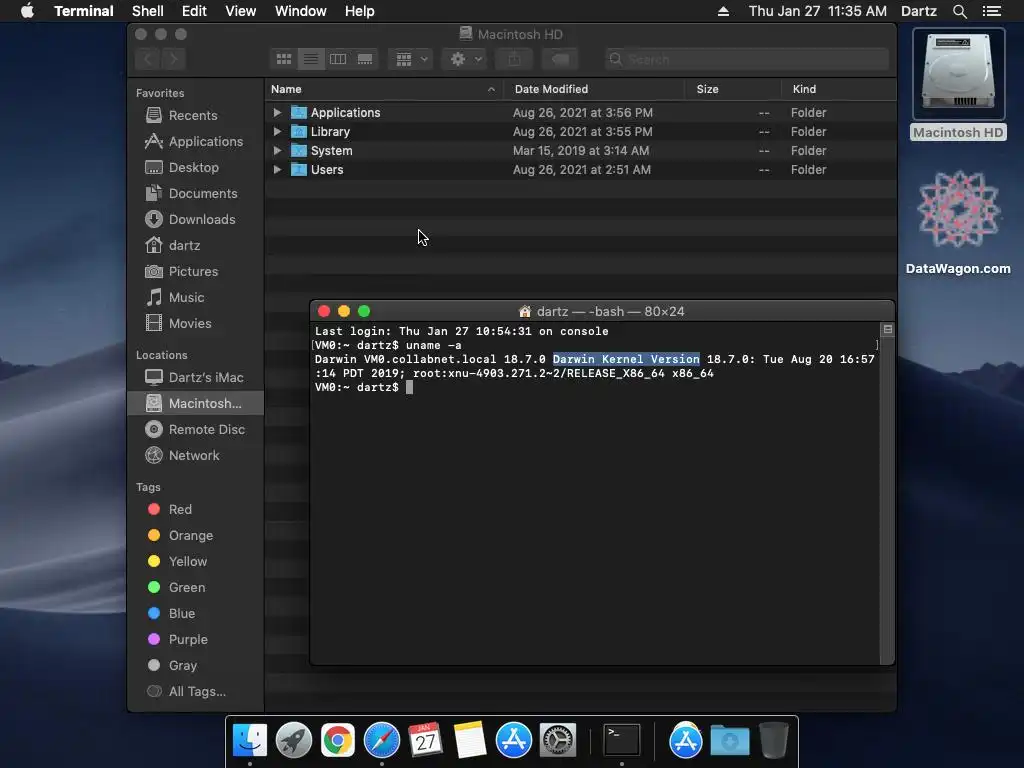
Task: Click the Blue tag in sidebar
Action: coord(196,614)
